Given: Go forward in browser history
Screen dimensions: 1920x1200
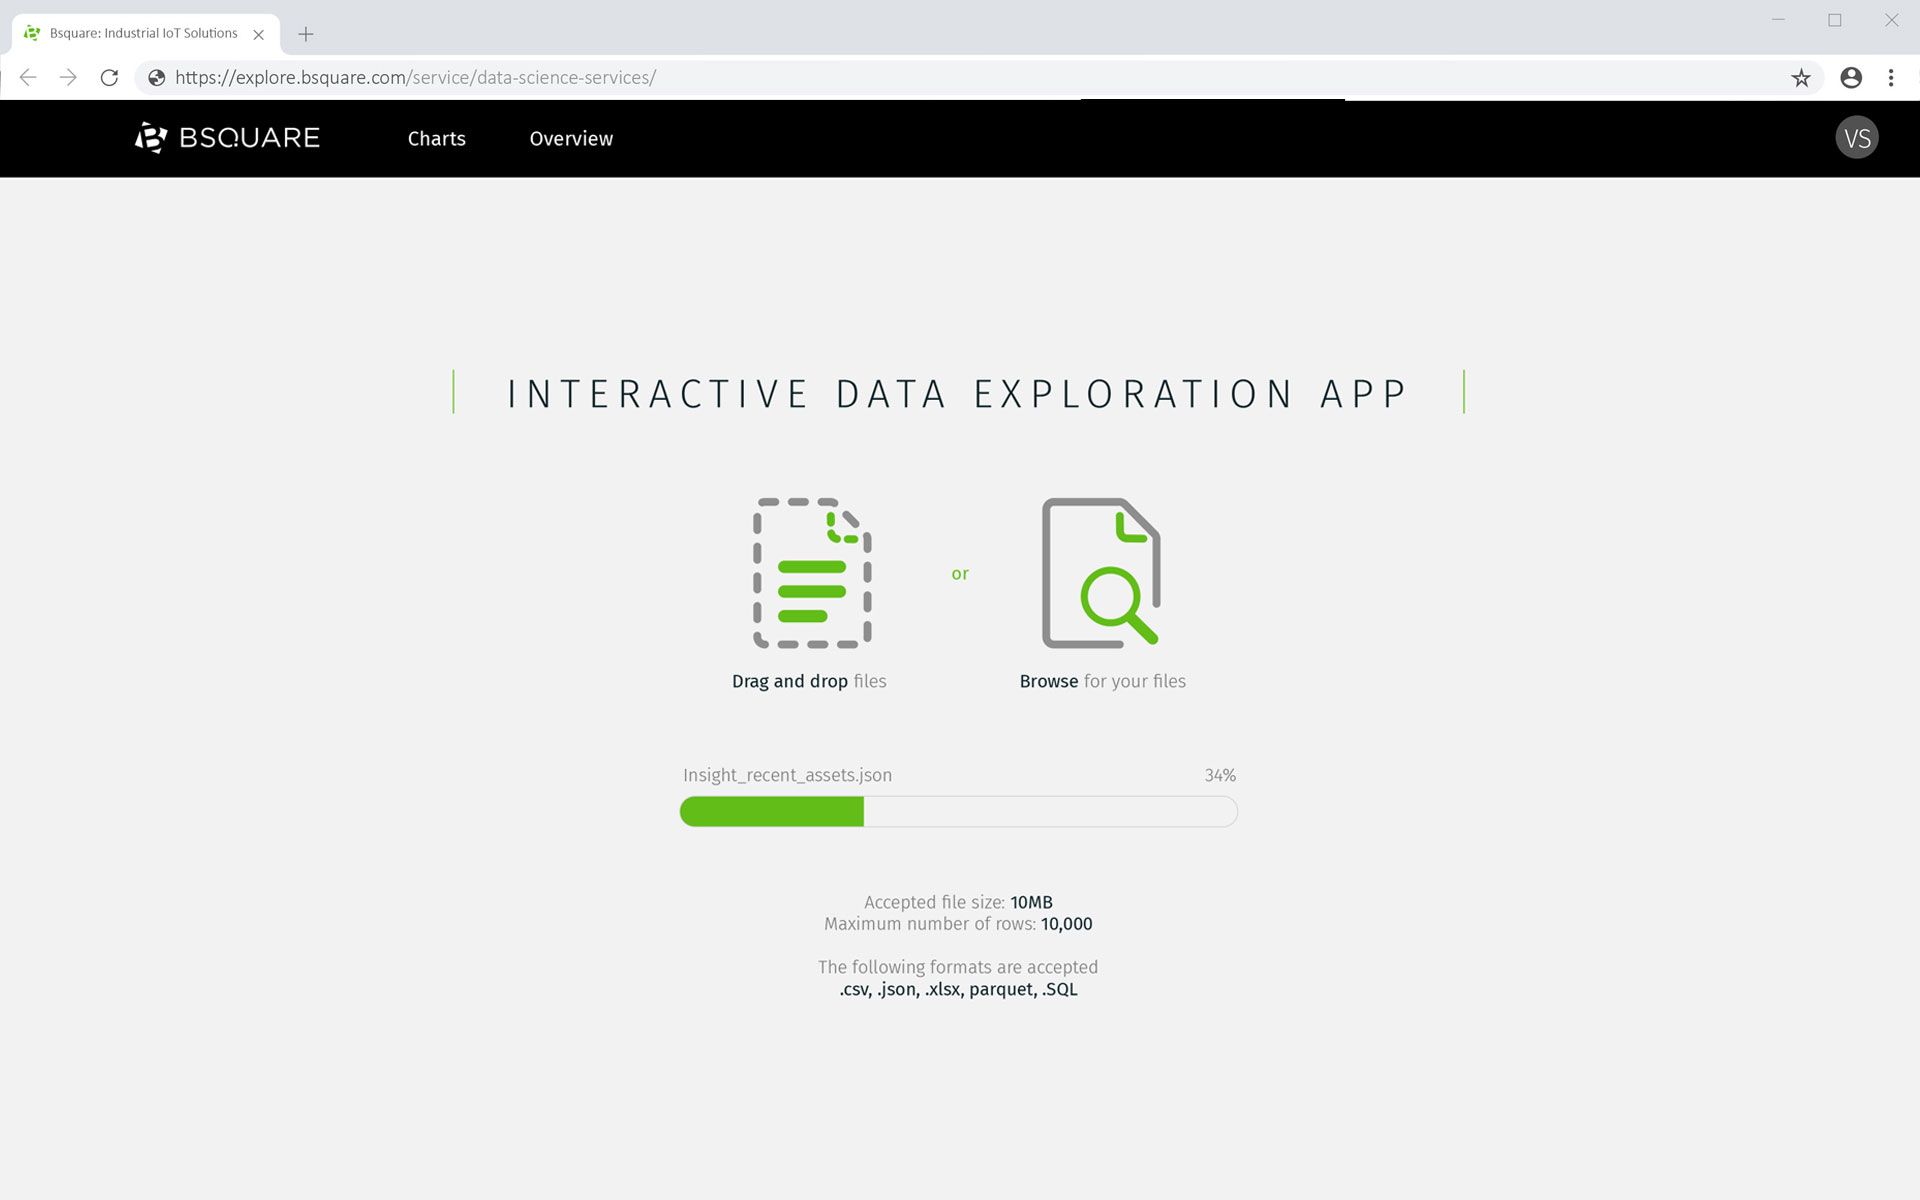Looking at the screenshot, I should [68, 78].
